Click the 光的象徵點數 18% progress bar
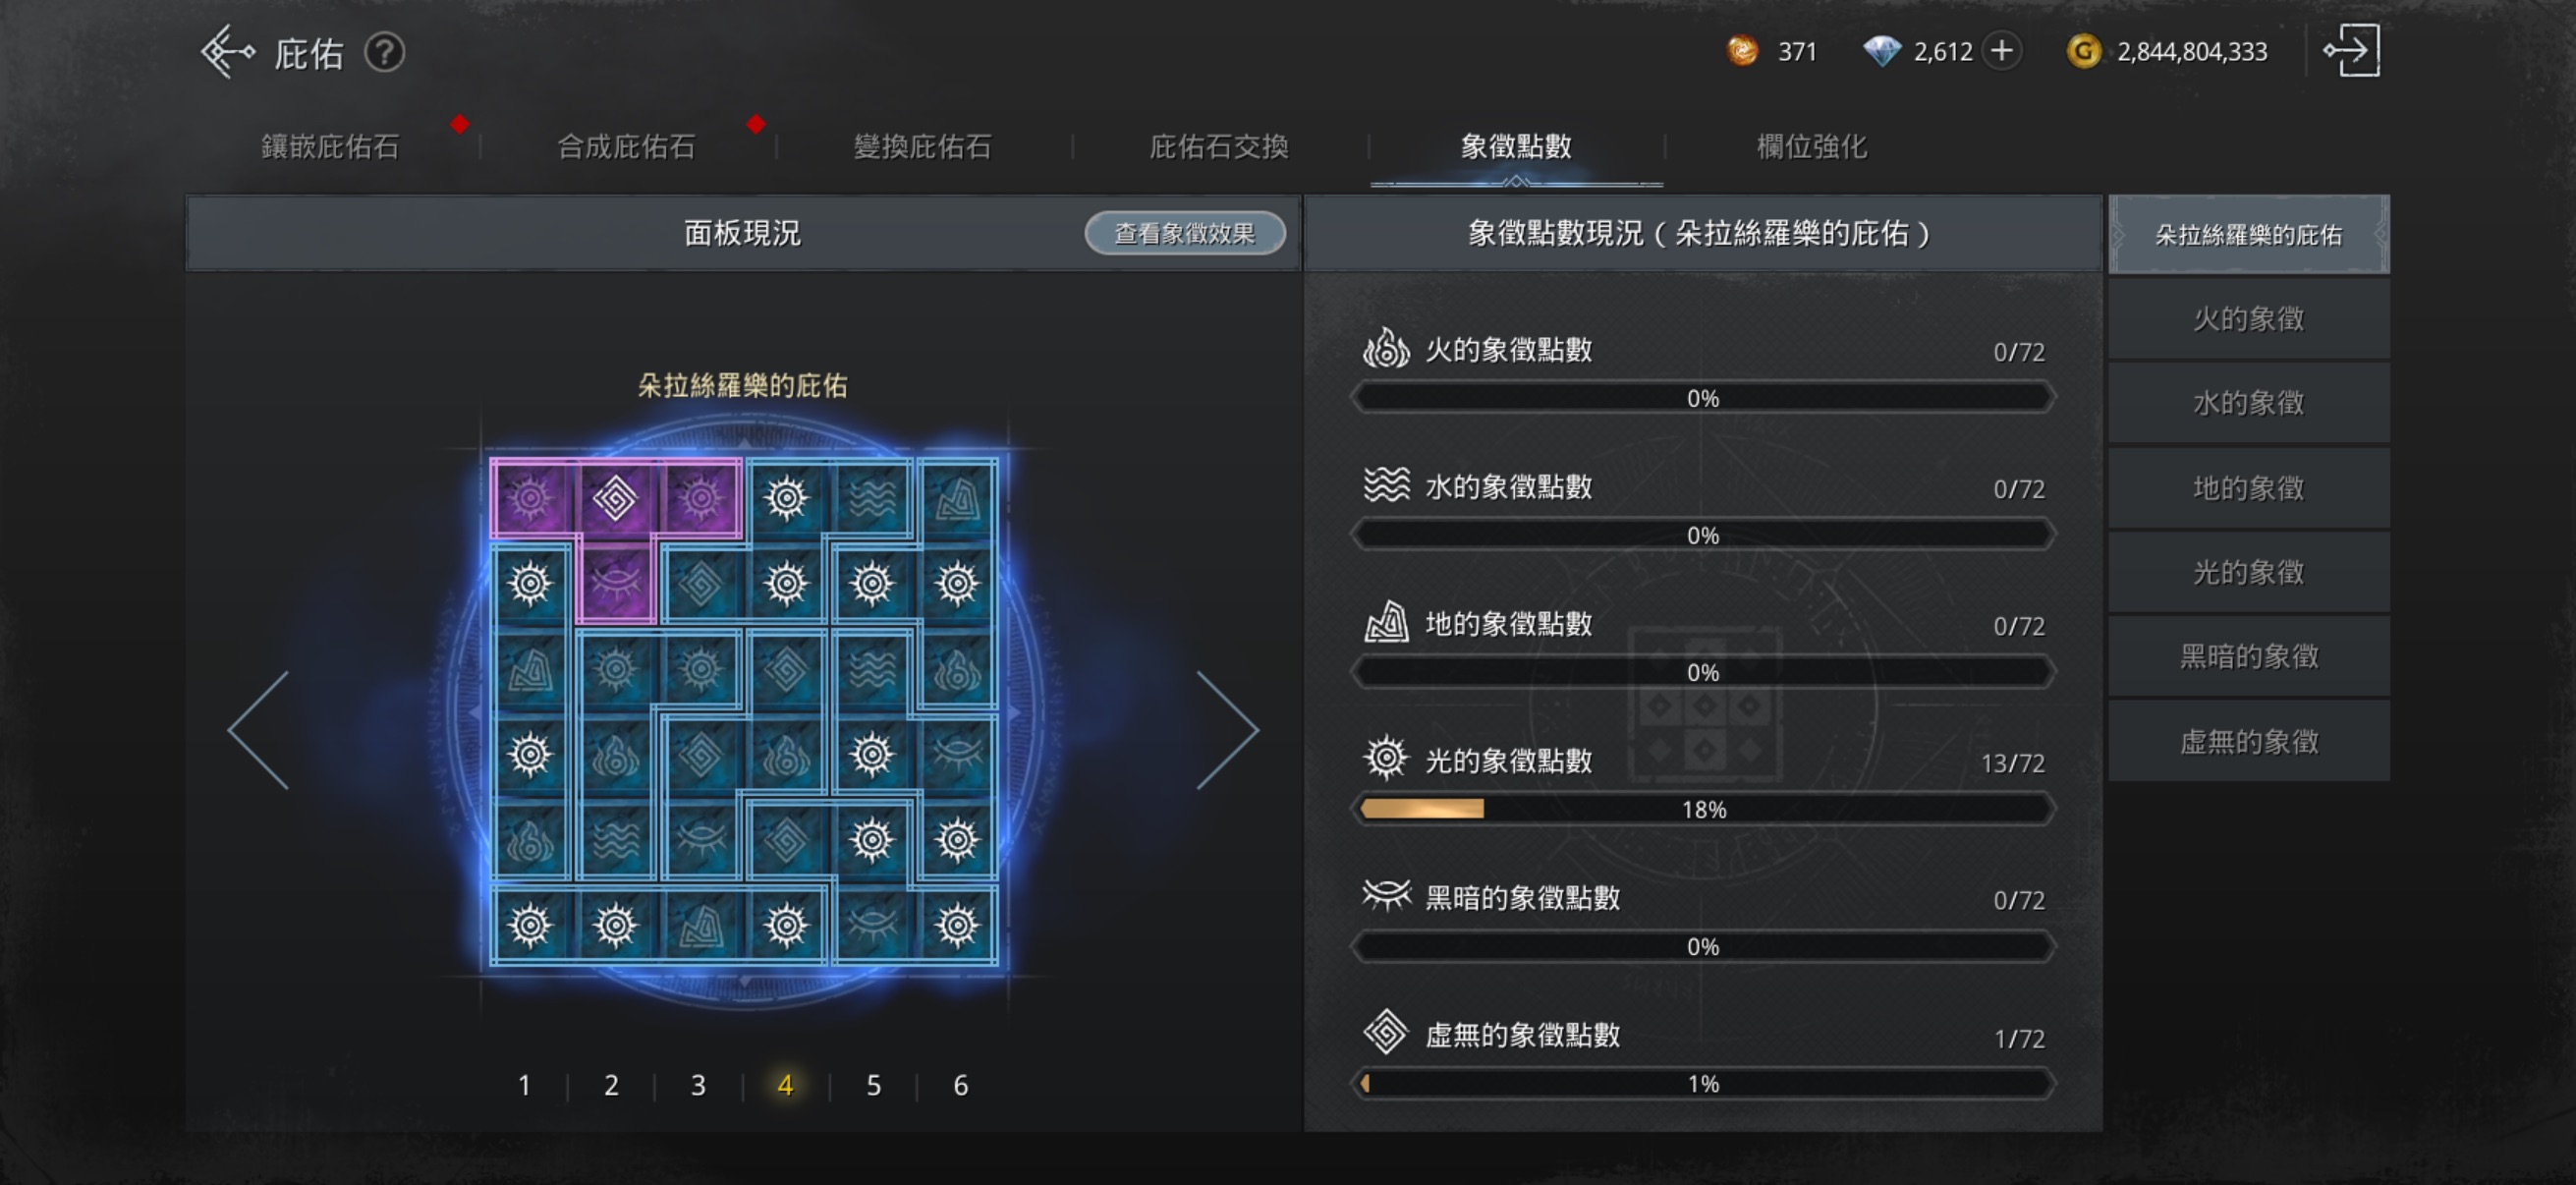Image resolution: width=2576 pixels, height=1185 pixels. [x=1702, y=809]
